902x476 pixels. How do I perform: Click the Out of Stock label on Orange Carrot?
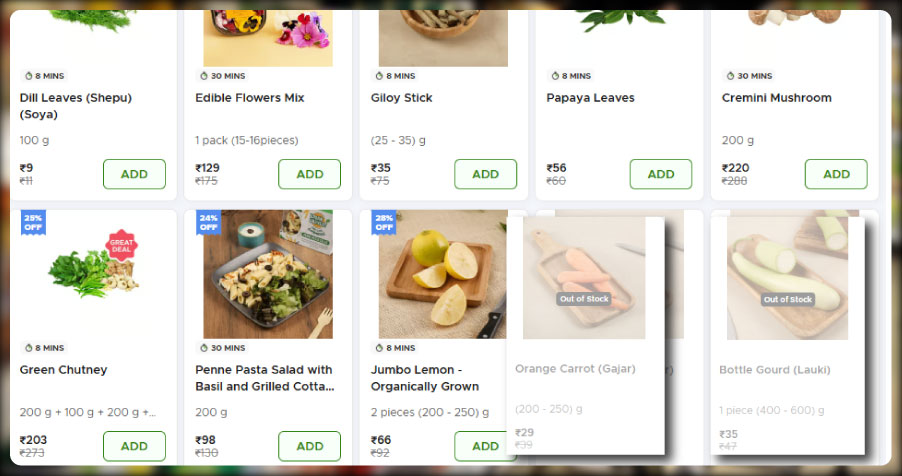click(x=584, y=299)
